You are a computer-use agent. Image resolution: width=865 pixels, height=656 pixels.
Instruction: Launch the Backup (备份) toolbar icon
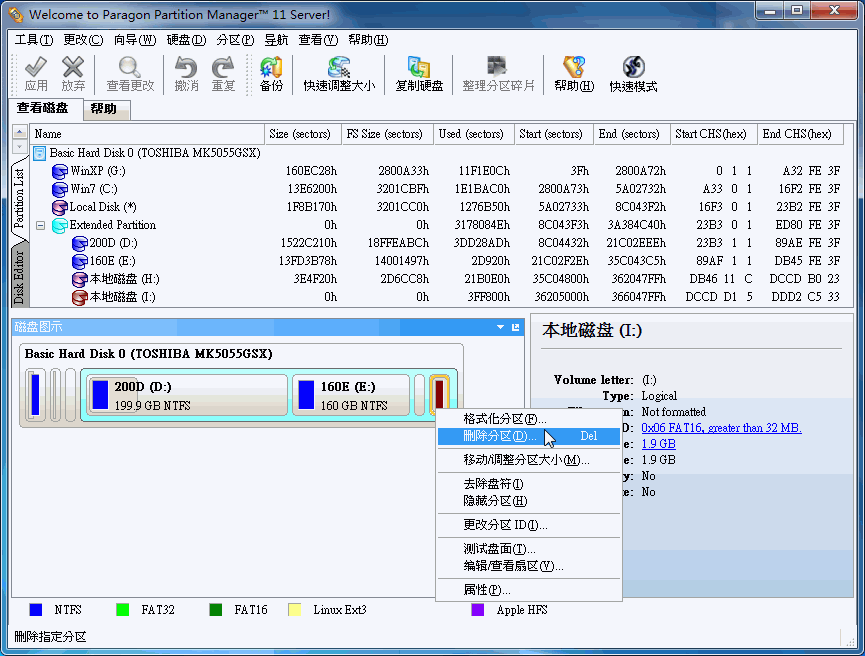(x=271, y=68)
